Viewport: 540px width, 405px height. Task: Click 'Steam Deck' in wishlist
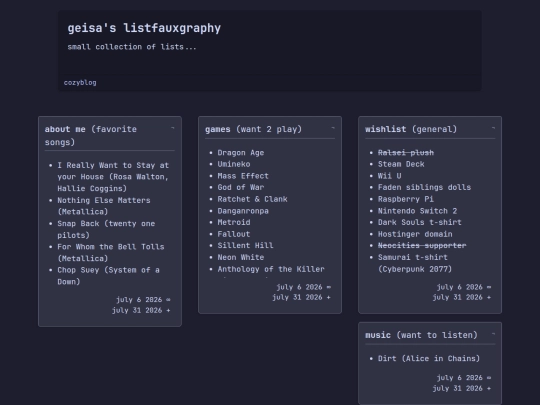click(x=401, y=164)
